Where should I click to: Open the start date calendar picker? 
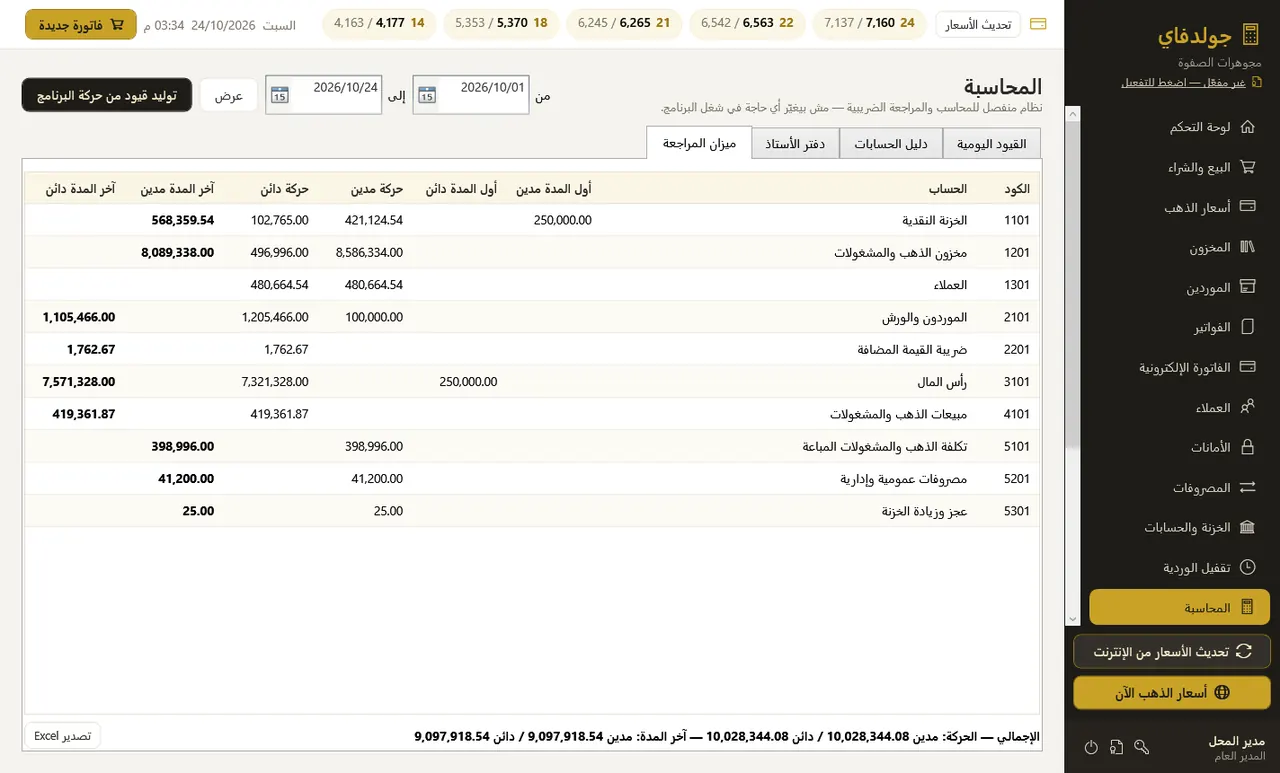(427, 95)
